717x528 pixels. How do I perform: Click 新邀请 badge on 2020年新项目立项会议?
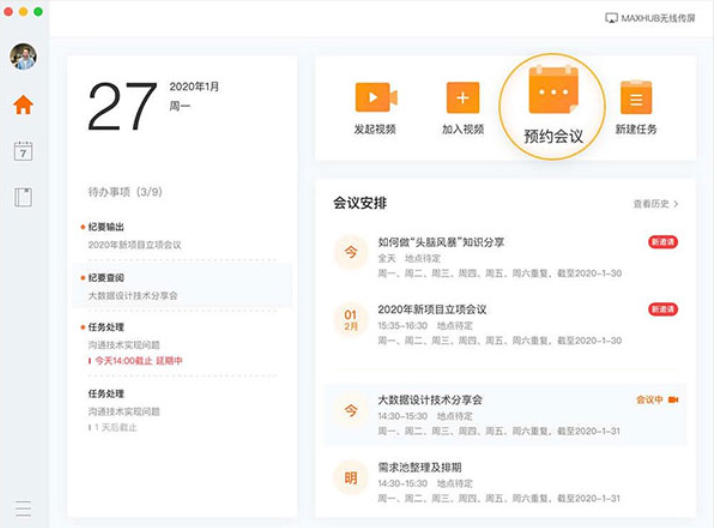point(663,309)
